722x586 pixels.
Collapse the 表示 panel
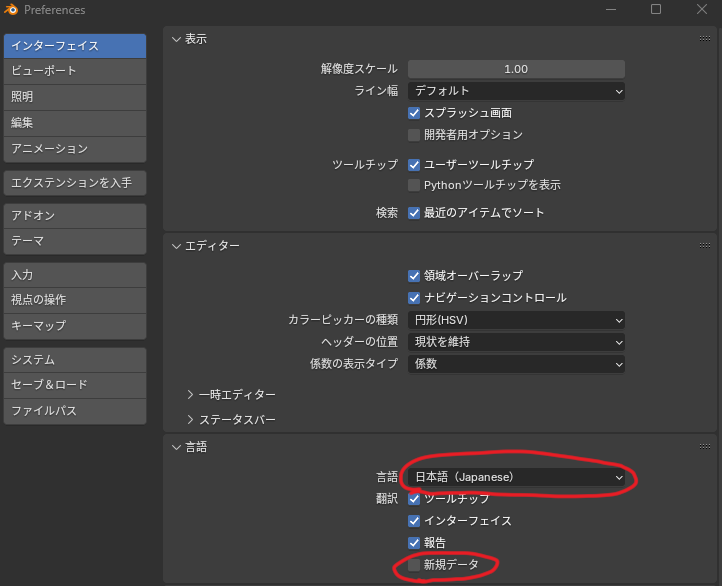click(x=176, y=40)
